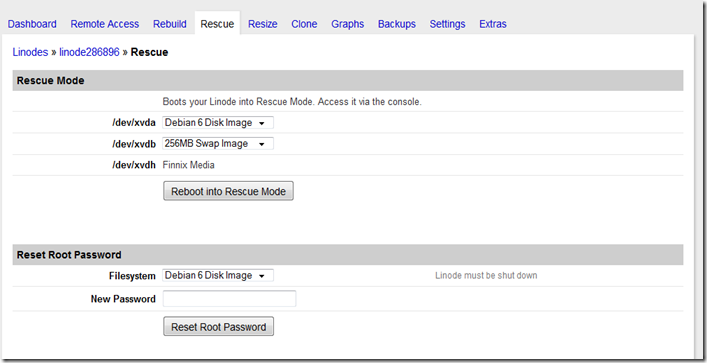Viewport: 707px width, 363px height.
Task: Click the Reset Root Password button
Action: [x=218, y=327]
